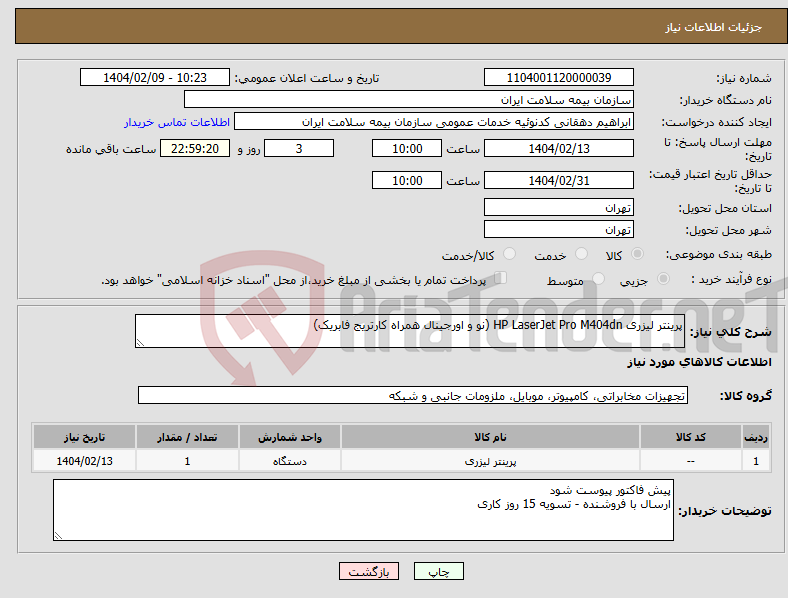Image resolution: width=788 pixels, height=598 pixels.
Task: Click the ردیف column header
Action: (x=756, y=437)
